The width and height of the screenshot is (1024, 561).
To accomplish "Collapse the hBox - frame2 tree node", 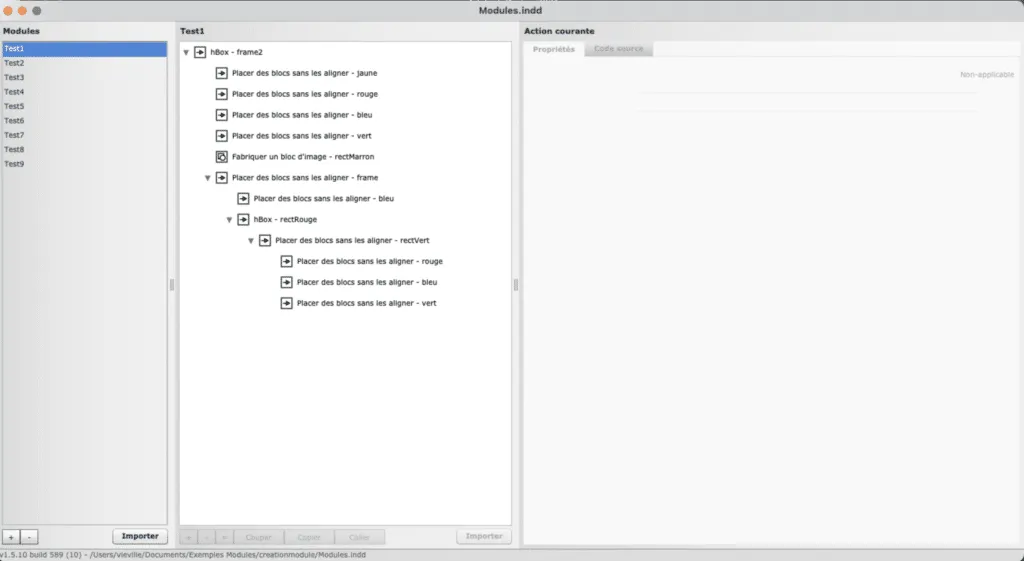I will [186, 52].
